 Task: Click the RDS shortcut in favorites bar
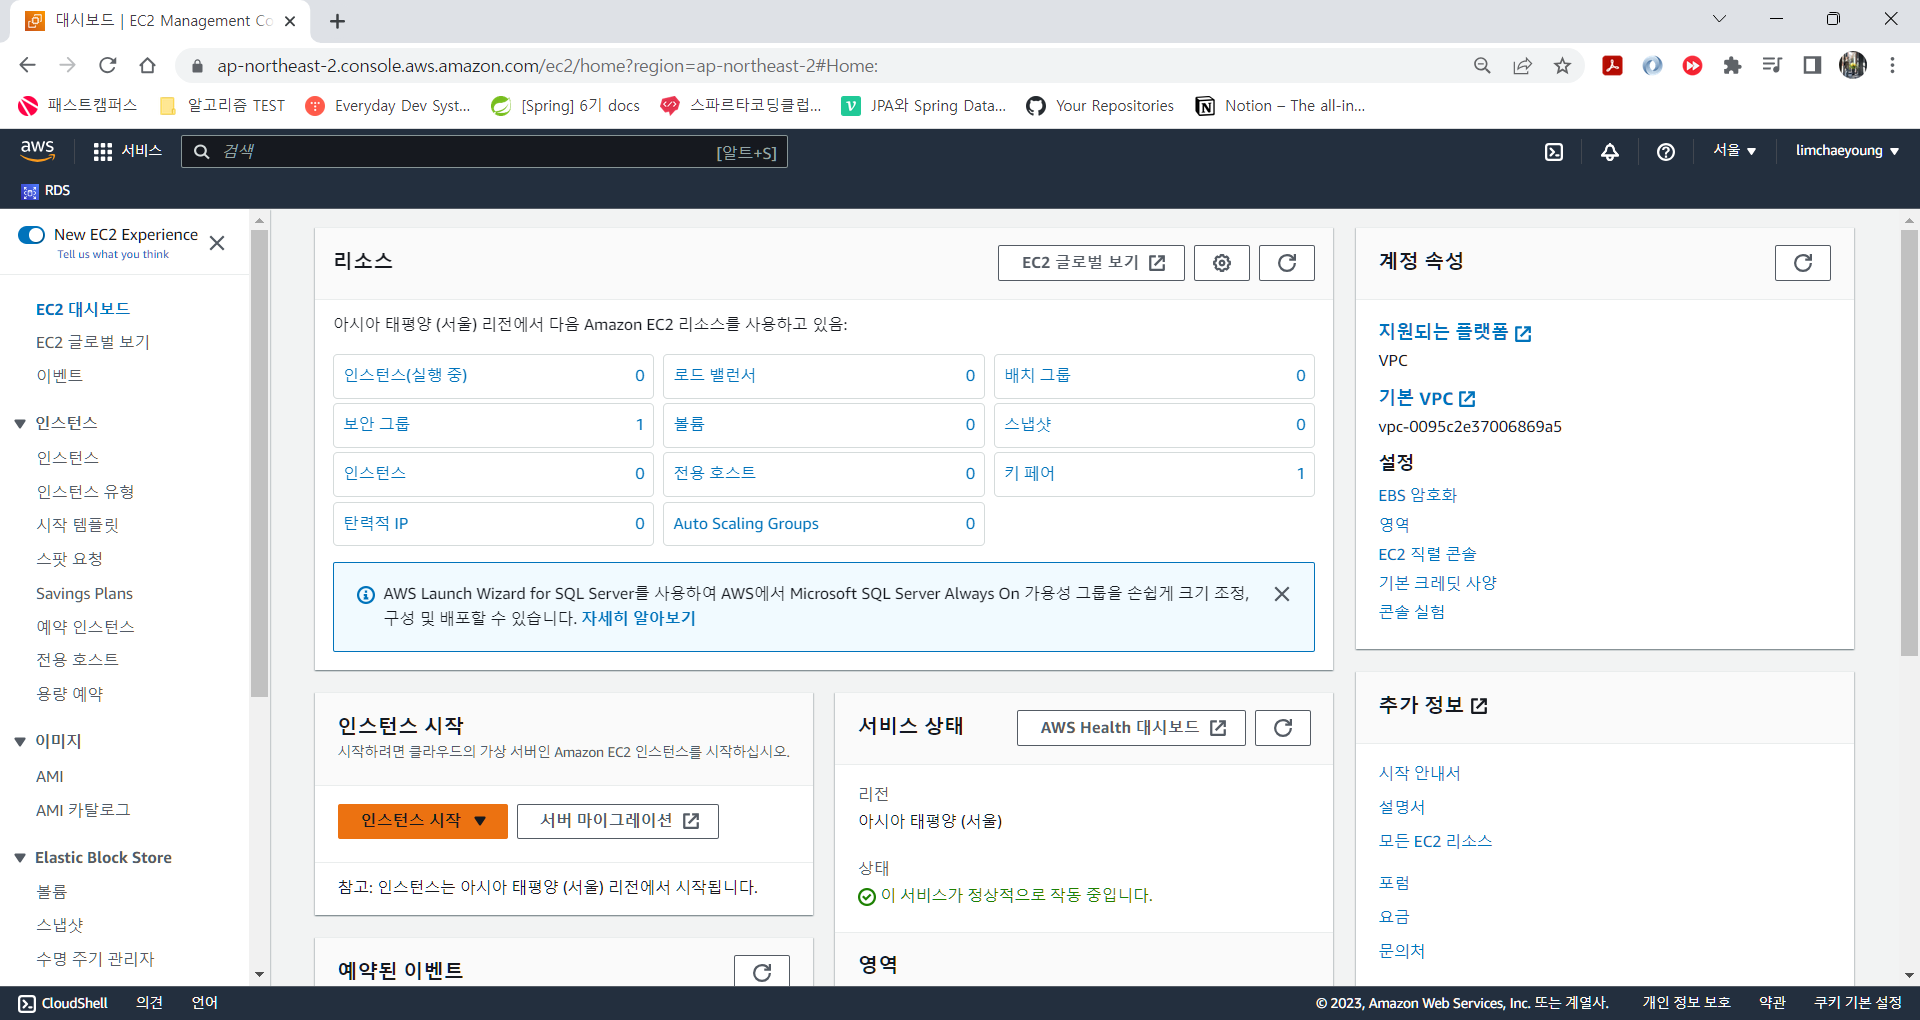(46, 190)
